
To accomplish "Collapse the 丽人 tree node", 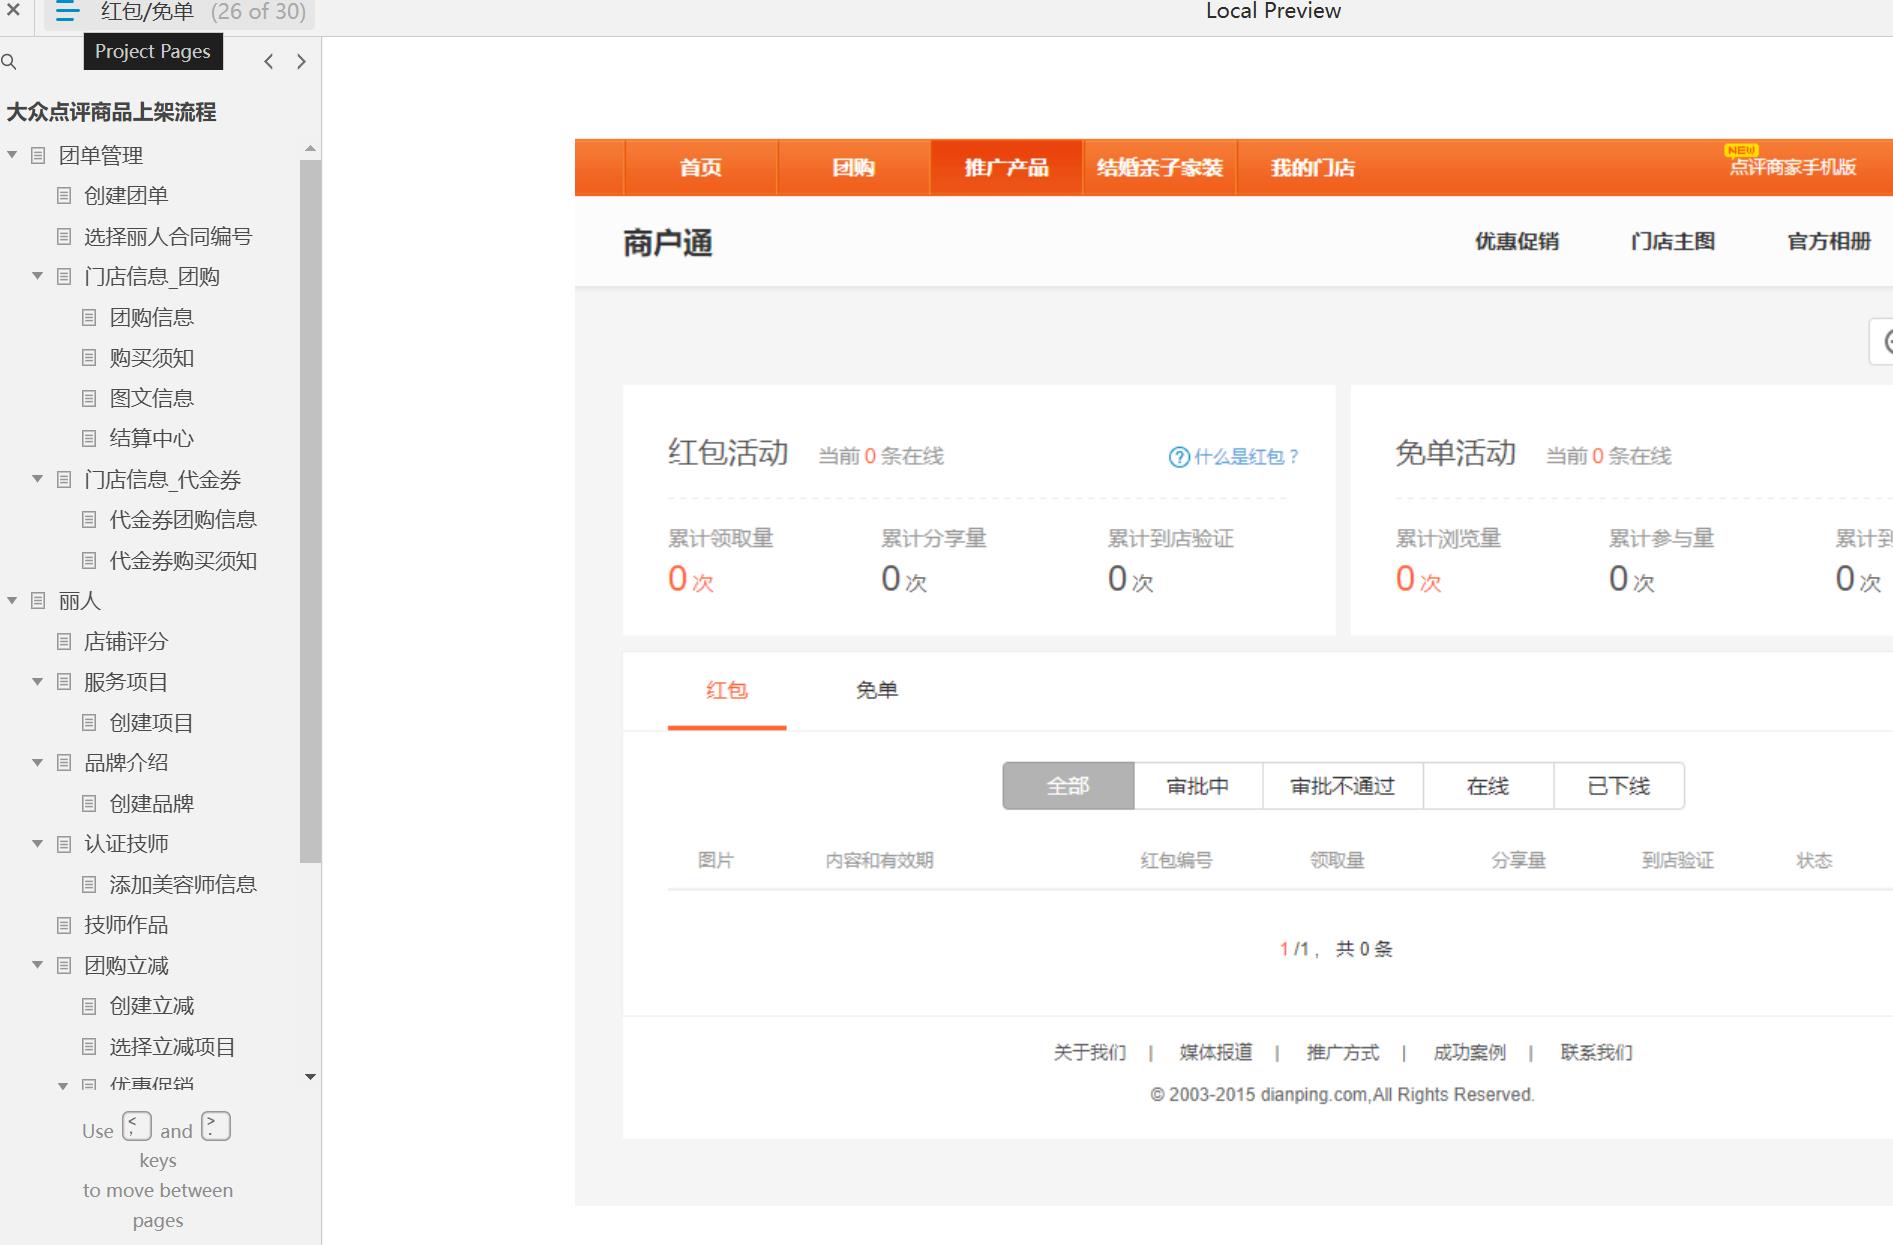I will pyautogui.click(x=12, y=601).
